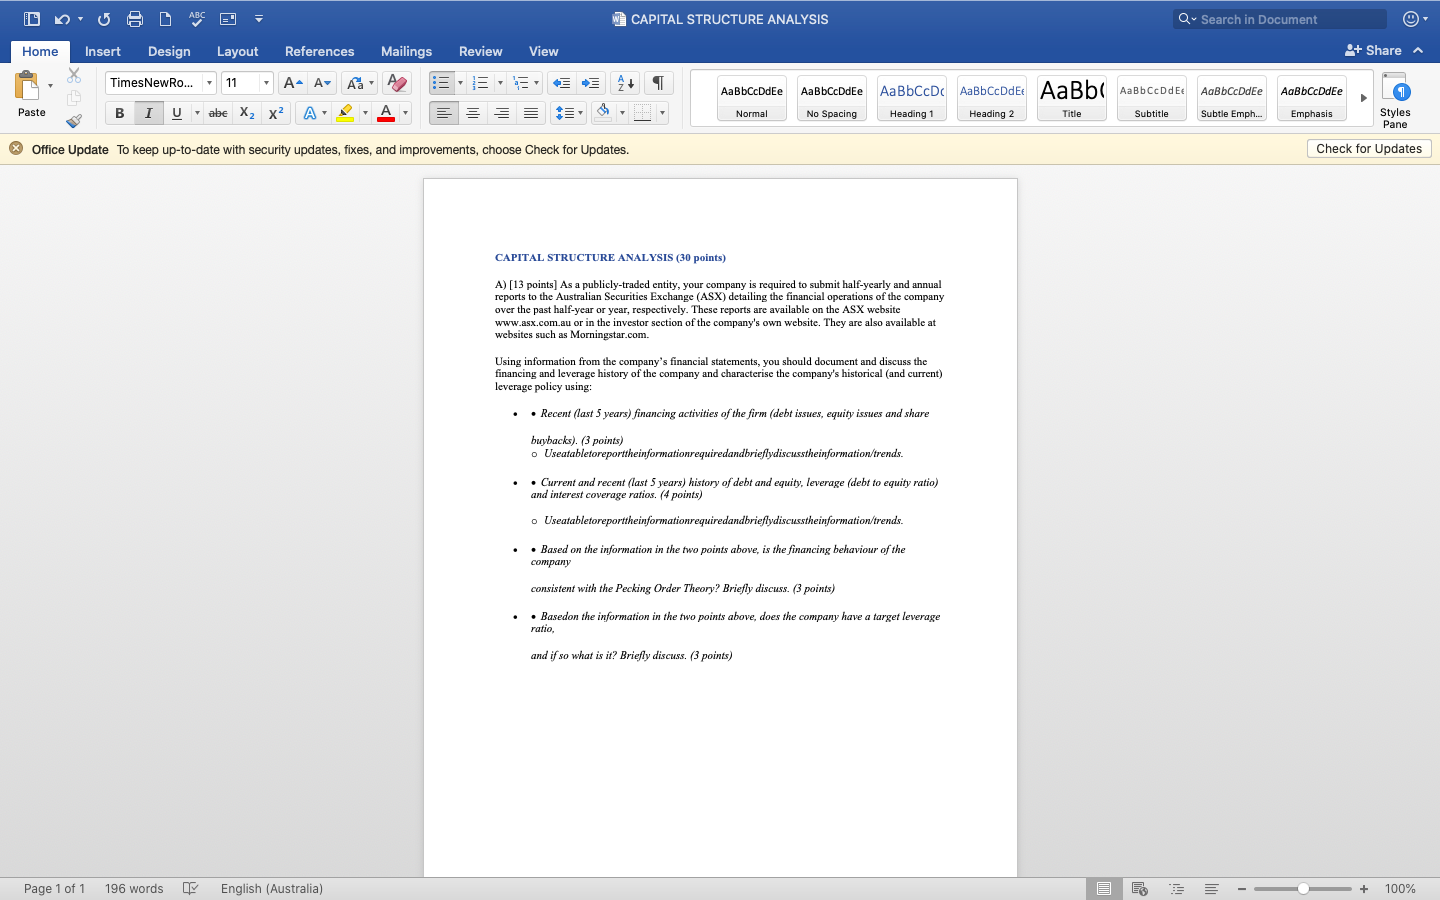Viewport: 1440px width, 900px height.
Task: Toggle subscript formatting
Action: 246,113
